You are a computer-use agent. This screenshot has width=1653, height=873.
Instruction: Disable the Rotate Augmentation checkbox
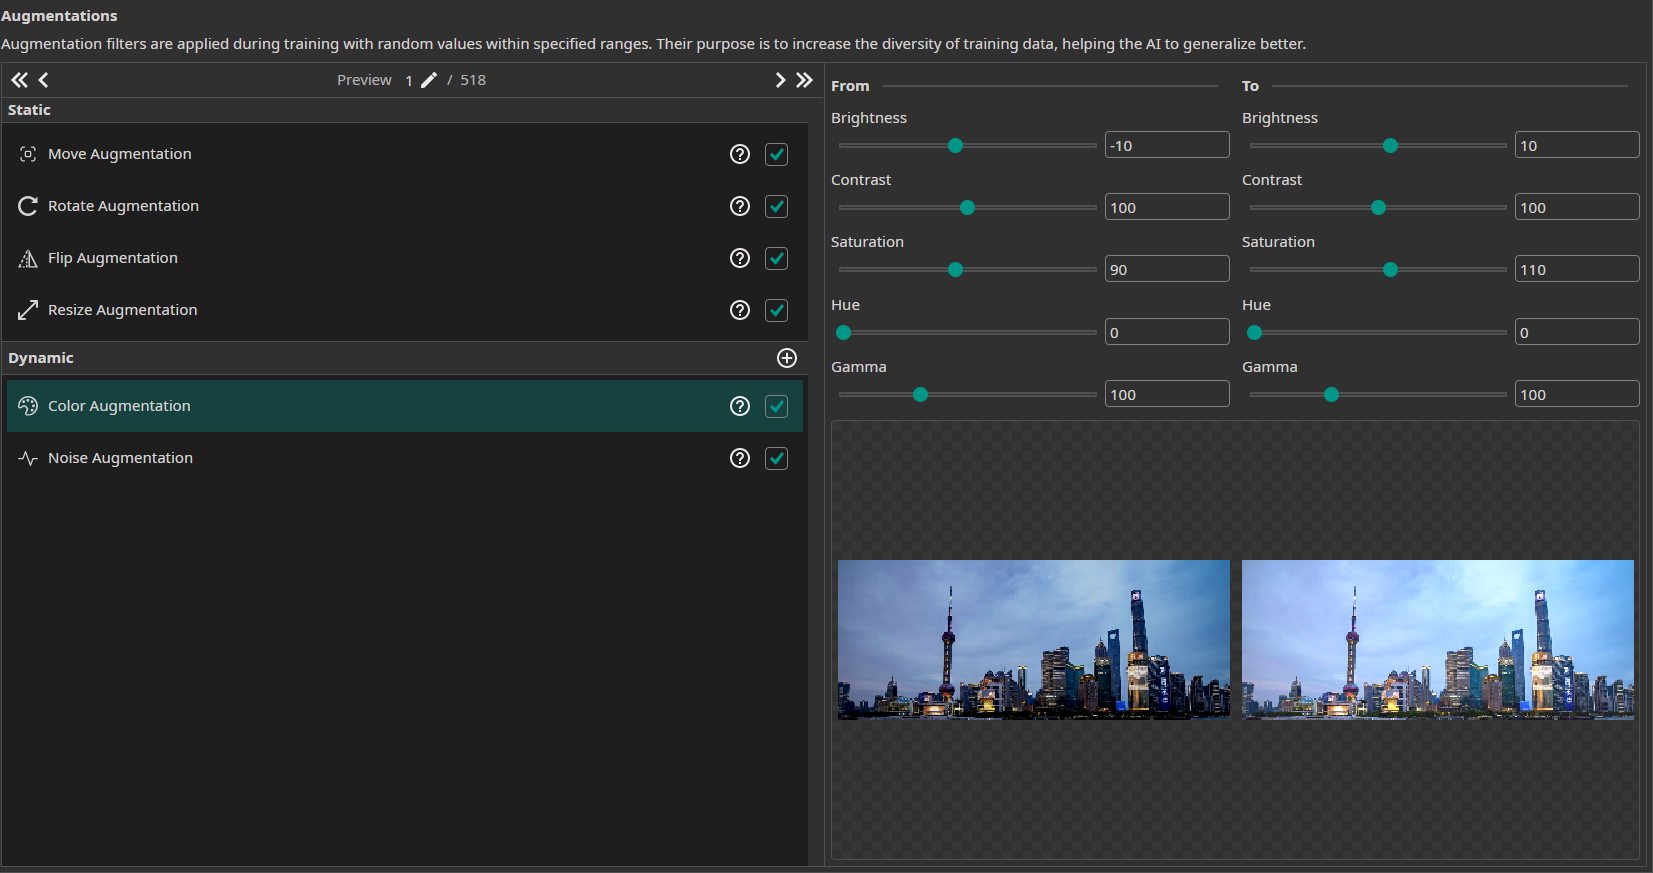tap(776, 206)
